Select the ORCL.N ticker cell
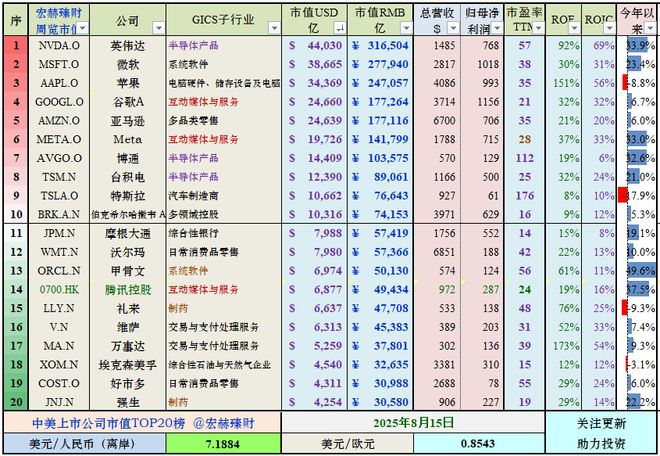The height and width of the screenshot is (456, 660). pyautogui.click(x=59, y=271)
